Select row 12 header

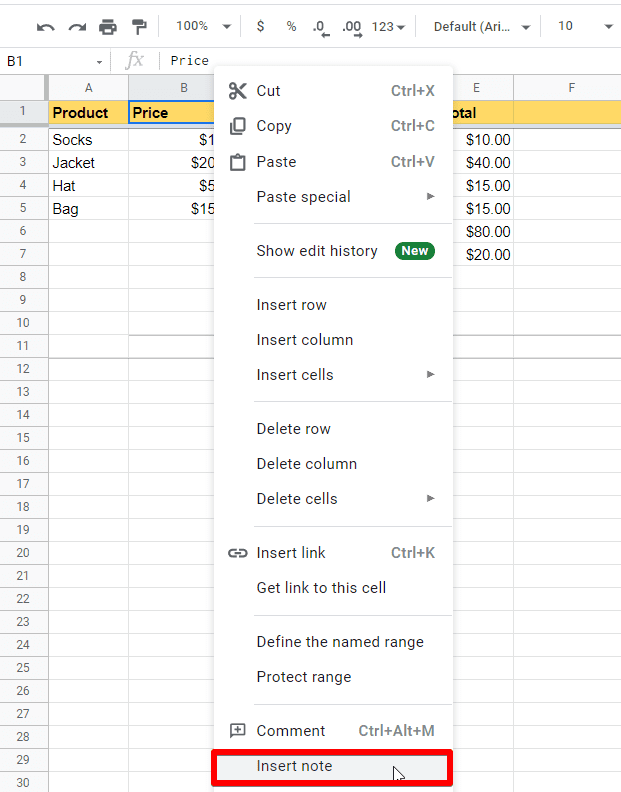[x=23, y=369]
